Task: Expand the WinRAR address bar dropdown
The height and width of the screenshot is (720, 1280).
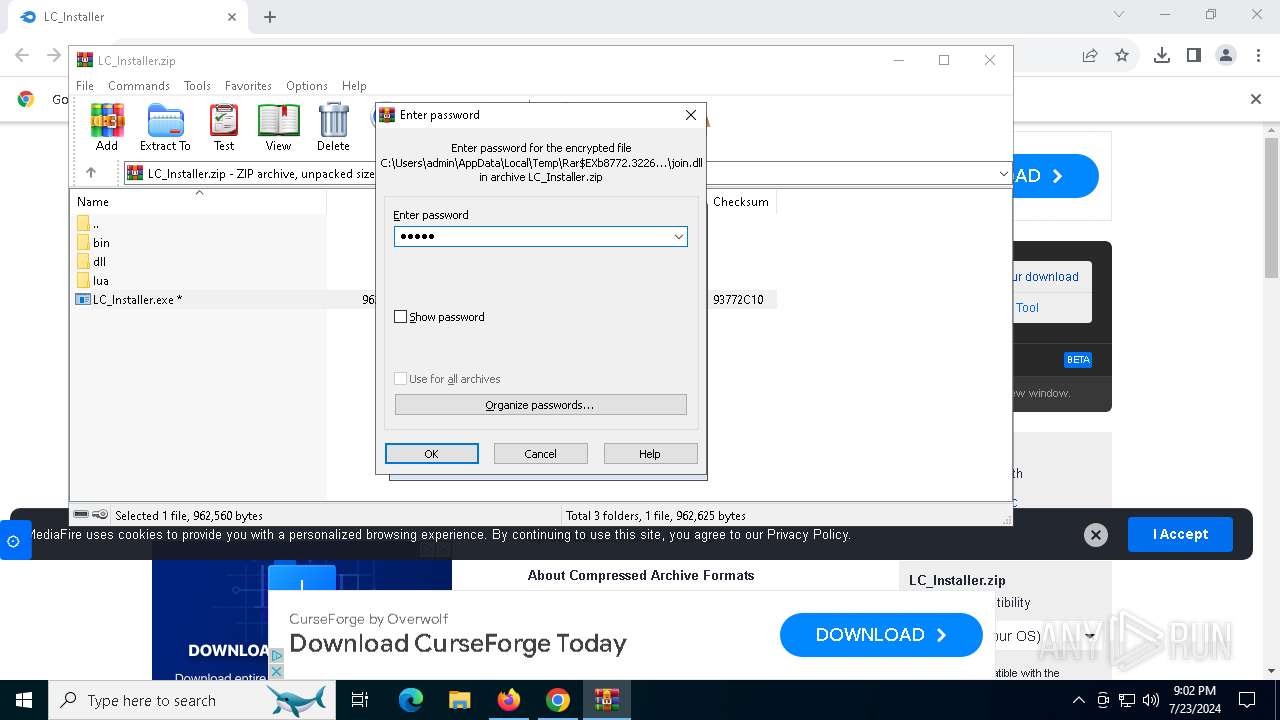Action: [x=1003, y=174]
